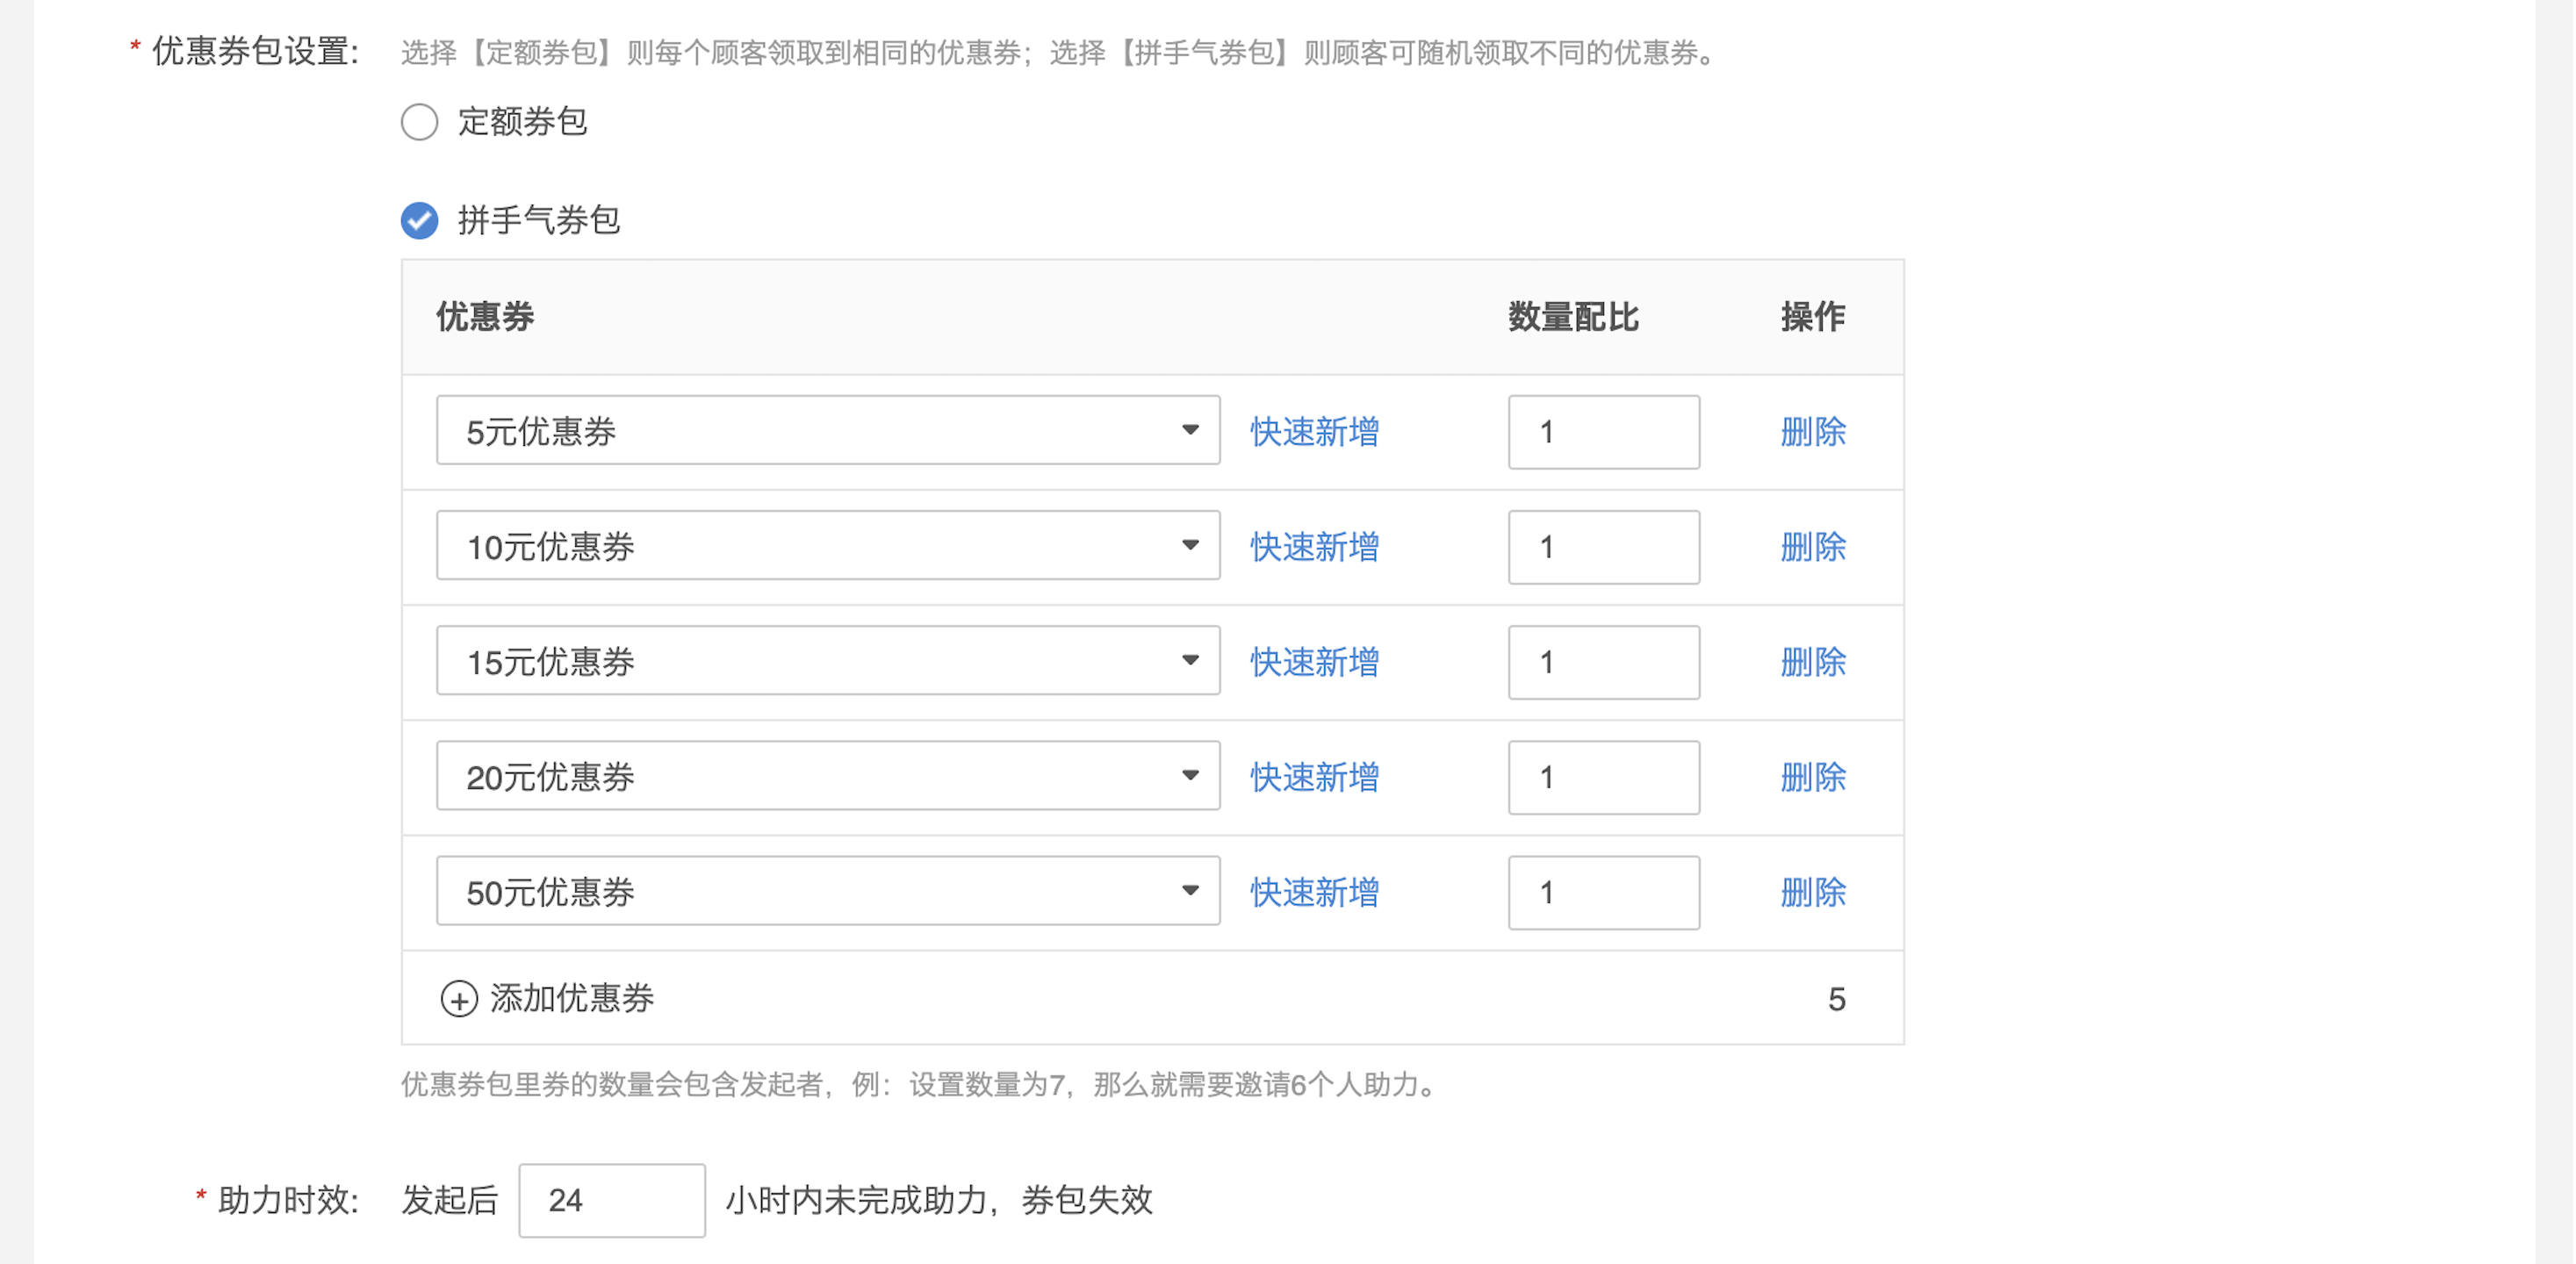Screen dimensions: 2576x1264
Task: Delete the 5元优惠券 row
Action: (x=1812, y=432)
